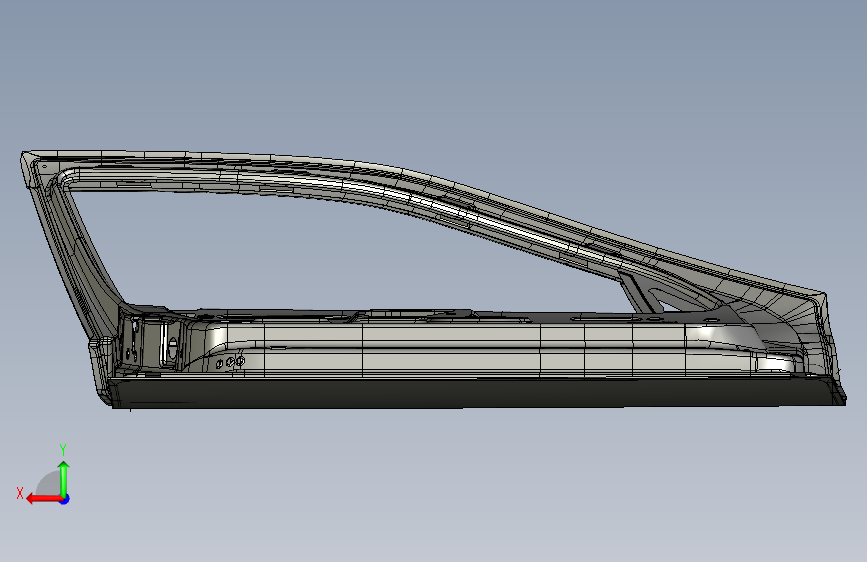Viewport: 867px width, 562px height.
Task: Select the "X" label beside the triad
Action: pos(20,493)
